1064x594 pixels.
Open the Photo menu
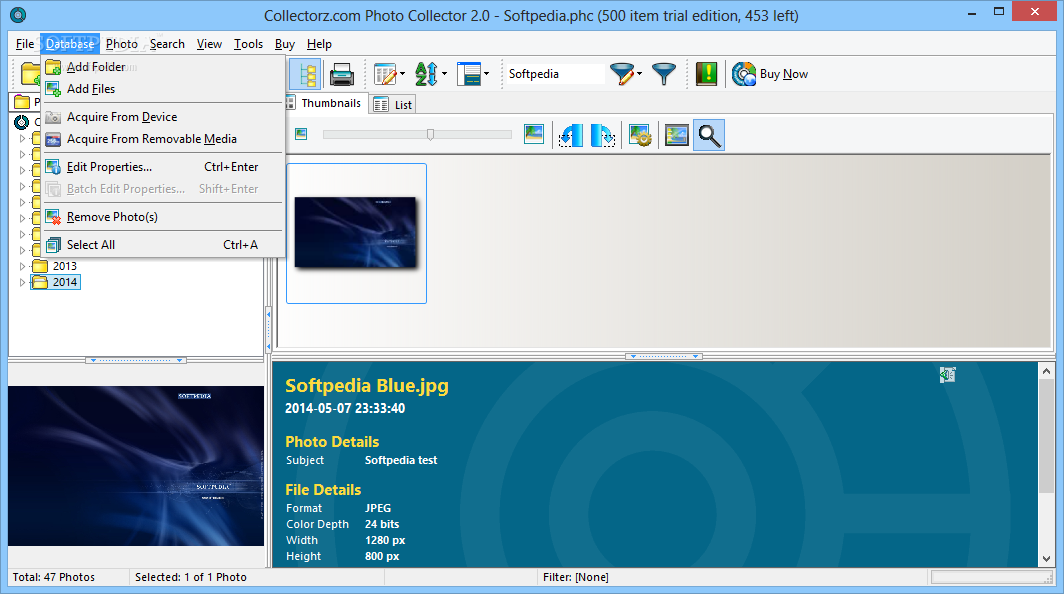pos(122,44)
